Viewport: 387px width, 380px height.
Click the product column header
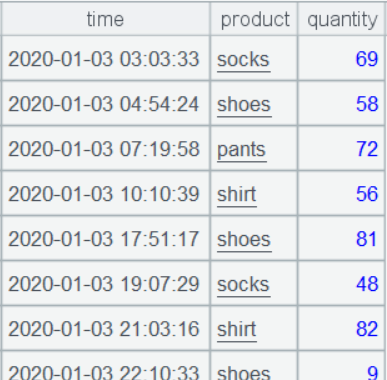[x=254, y=19]
